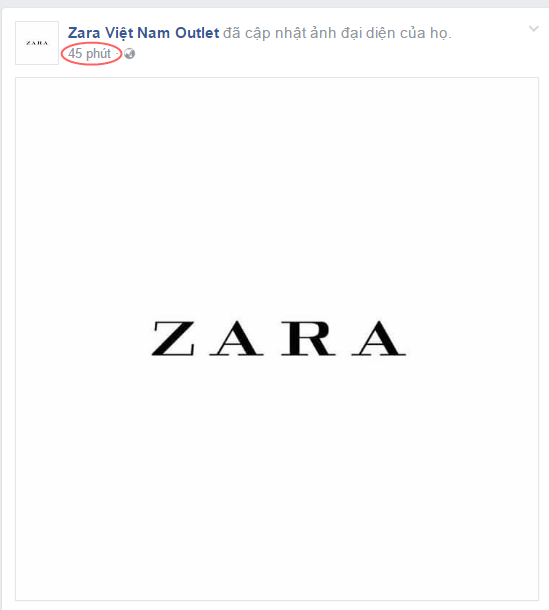Visit page through the avatar thumbnail beside name
The height and width of the screenshot is (610, 549).
click(x=37, y=43)
